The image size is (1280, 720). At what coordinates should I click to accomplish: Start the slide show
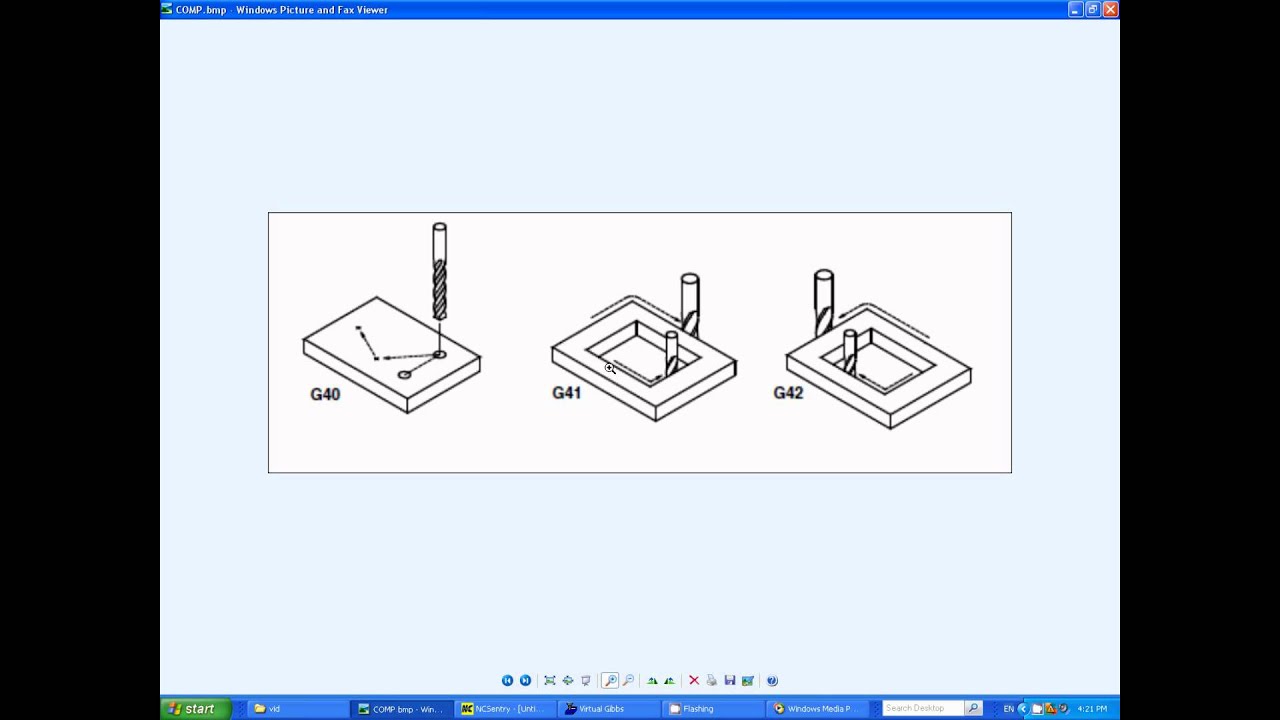point(586,681)
